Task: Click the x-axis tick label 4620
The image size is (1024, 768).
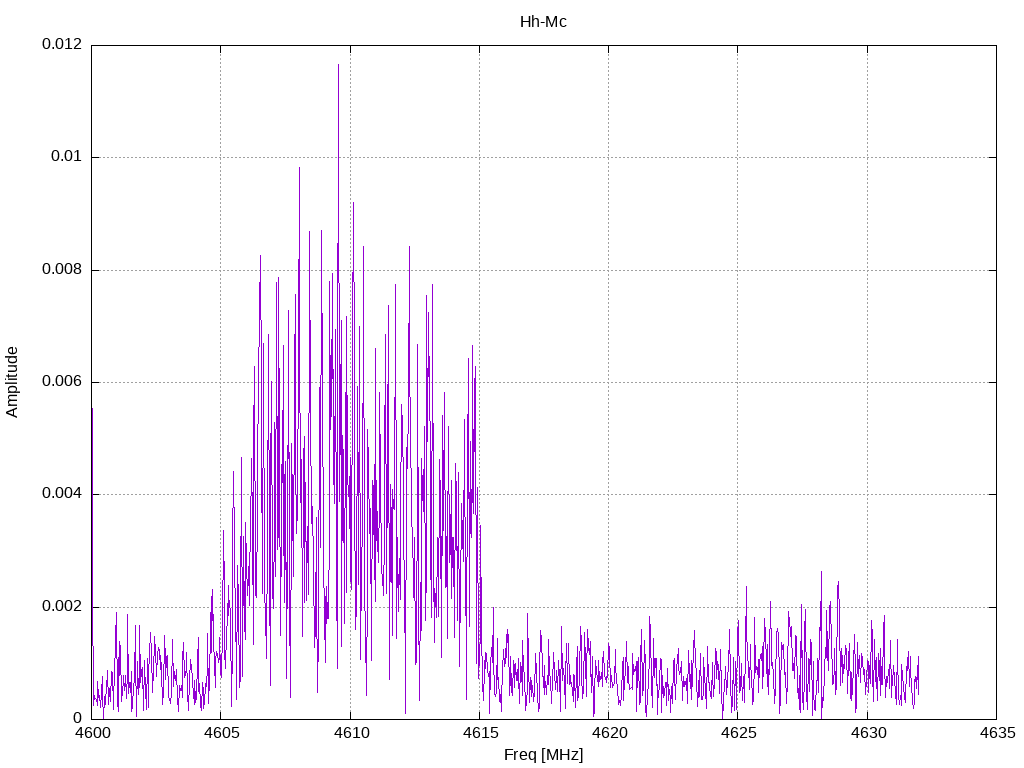Action: [609, 733]
